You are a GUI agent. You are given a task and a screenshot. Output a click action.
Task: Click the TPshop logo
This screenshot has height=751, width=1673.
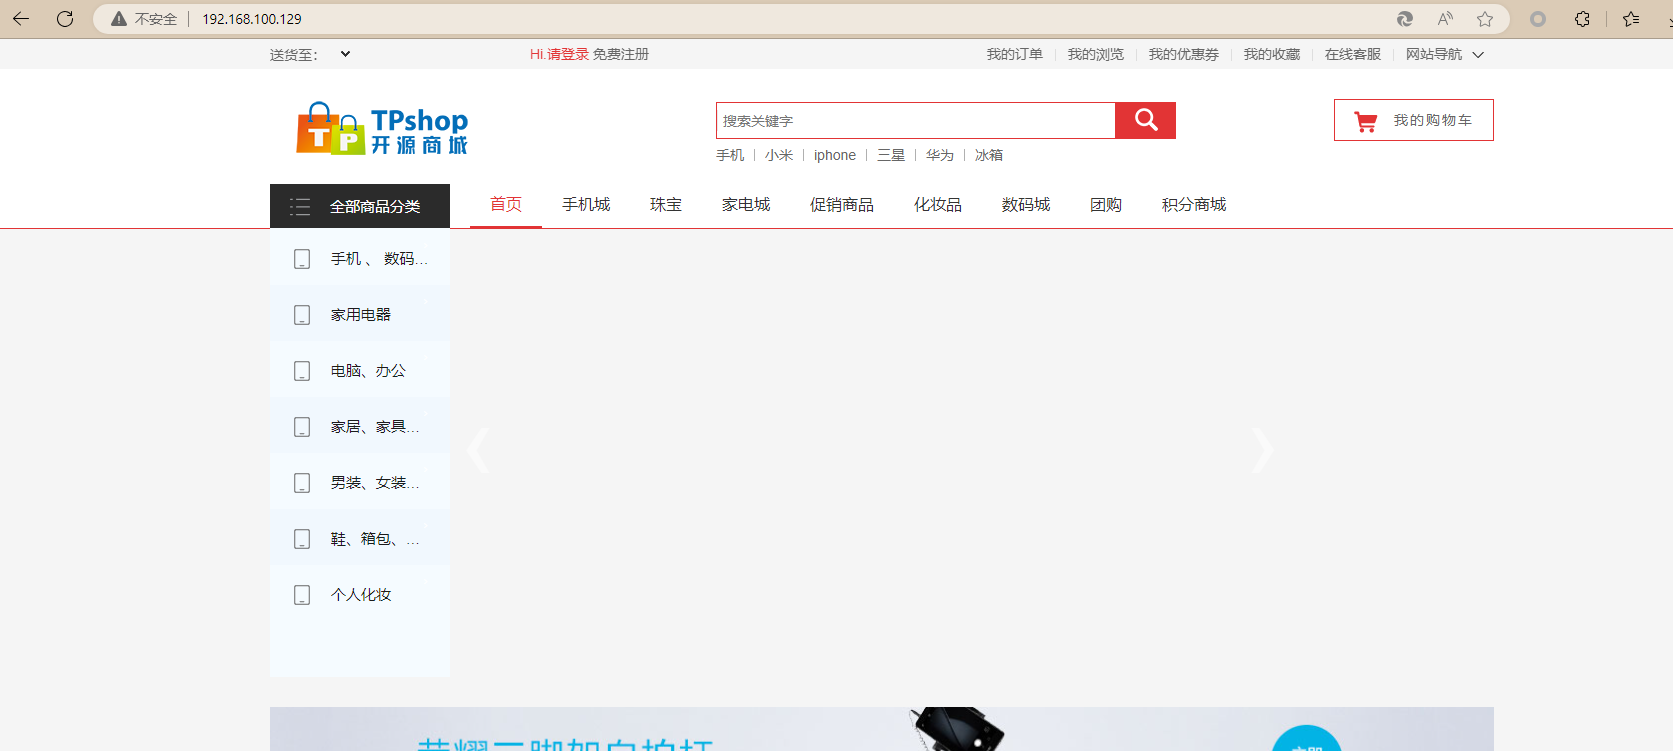point(382,130)
